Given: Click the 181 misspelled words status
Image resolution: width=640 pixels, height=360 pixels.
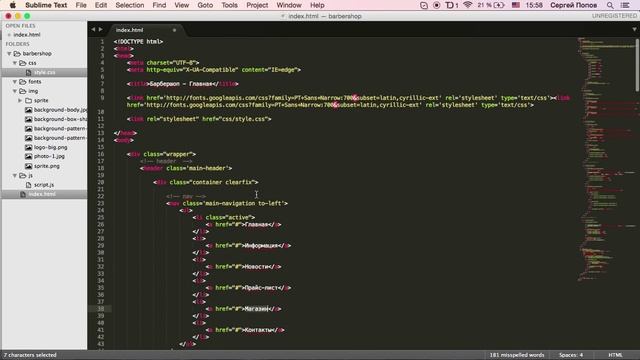Looking at the screenshot, I should pyautogui.click(x=517, y=355).
